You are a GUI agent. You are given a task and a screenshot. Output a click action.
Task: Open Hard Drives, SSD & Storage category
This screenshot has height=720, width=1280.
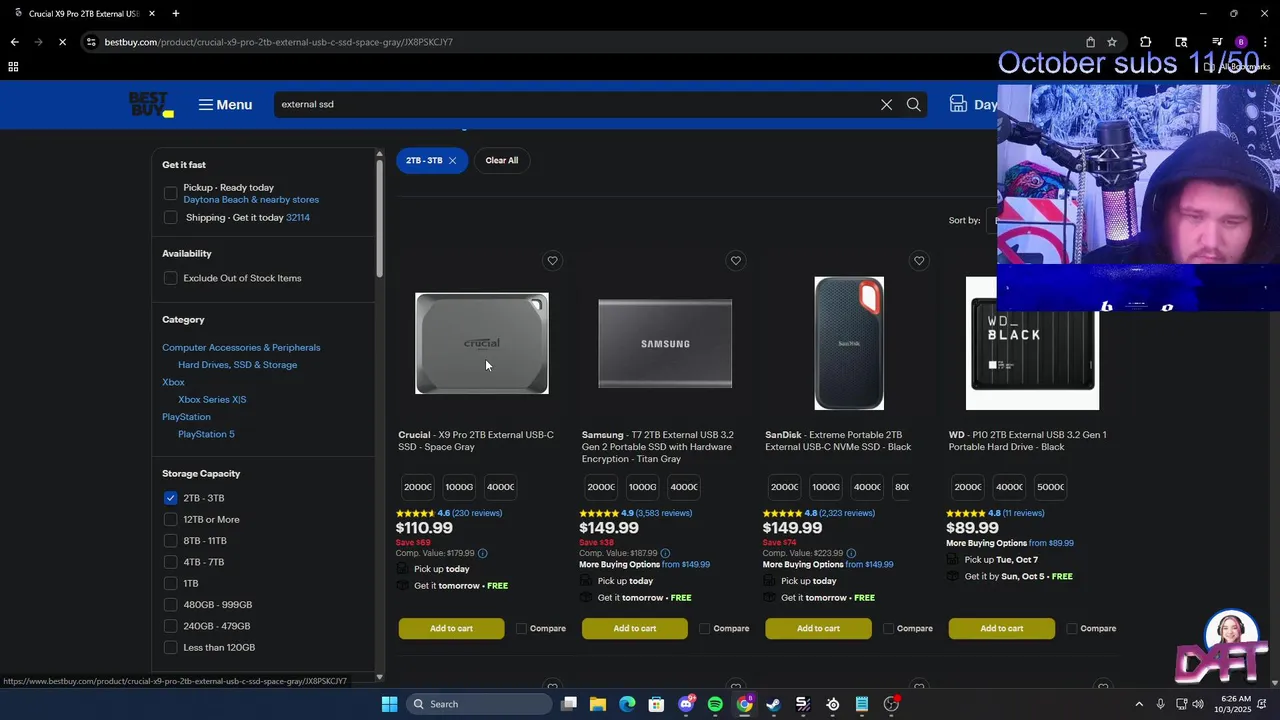[x=237, y=365]
